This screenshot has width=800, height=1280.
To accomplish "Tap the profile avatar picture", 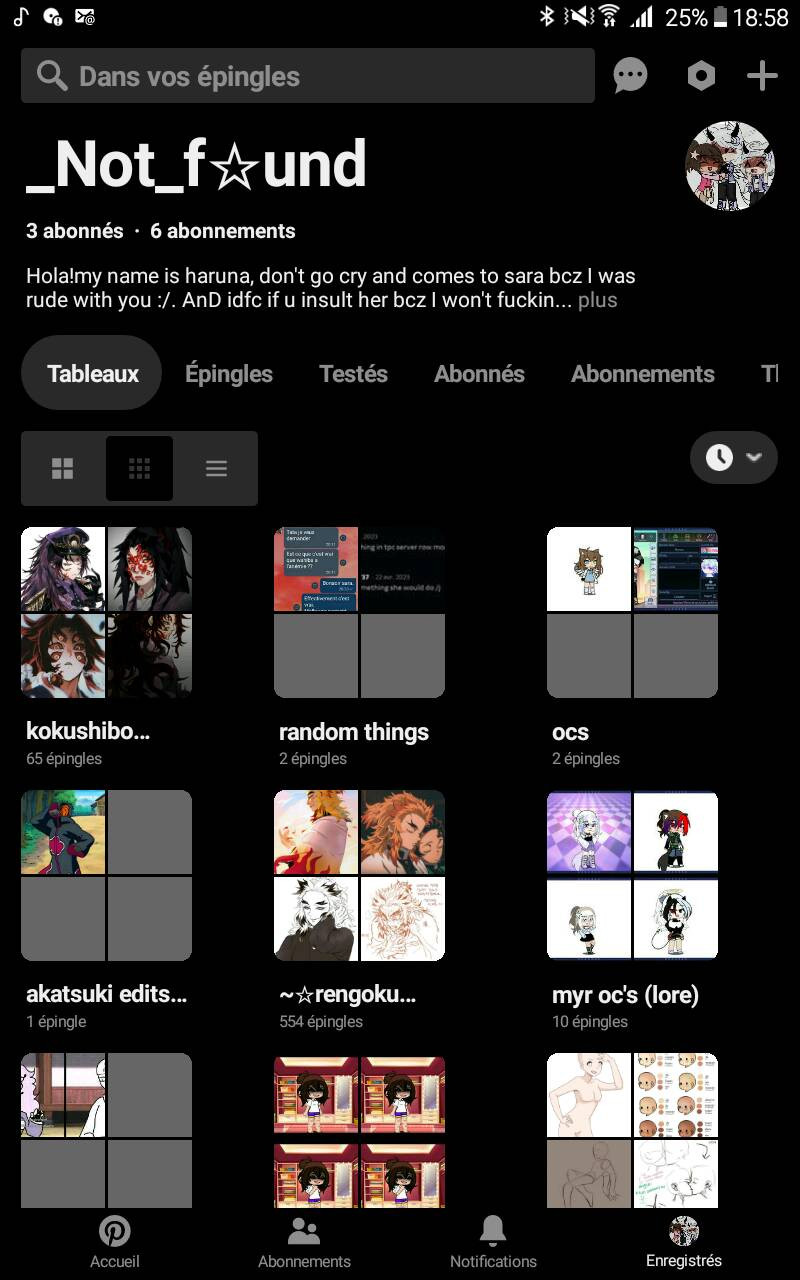I will pyautogui.click(x=730, y=166).
